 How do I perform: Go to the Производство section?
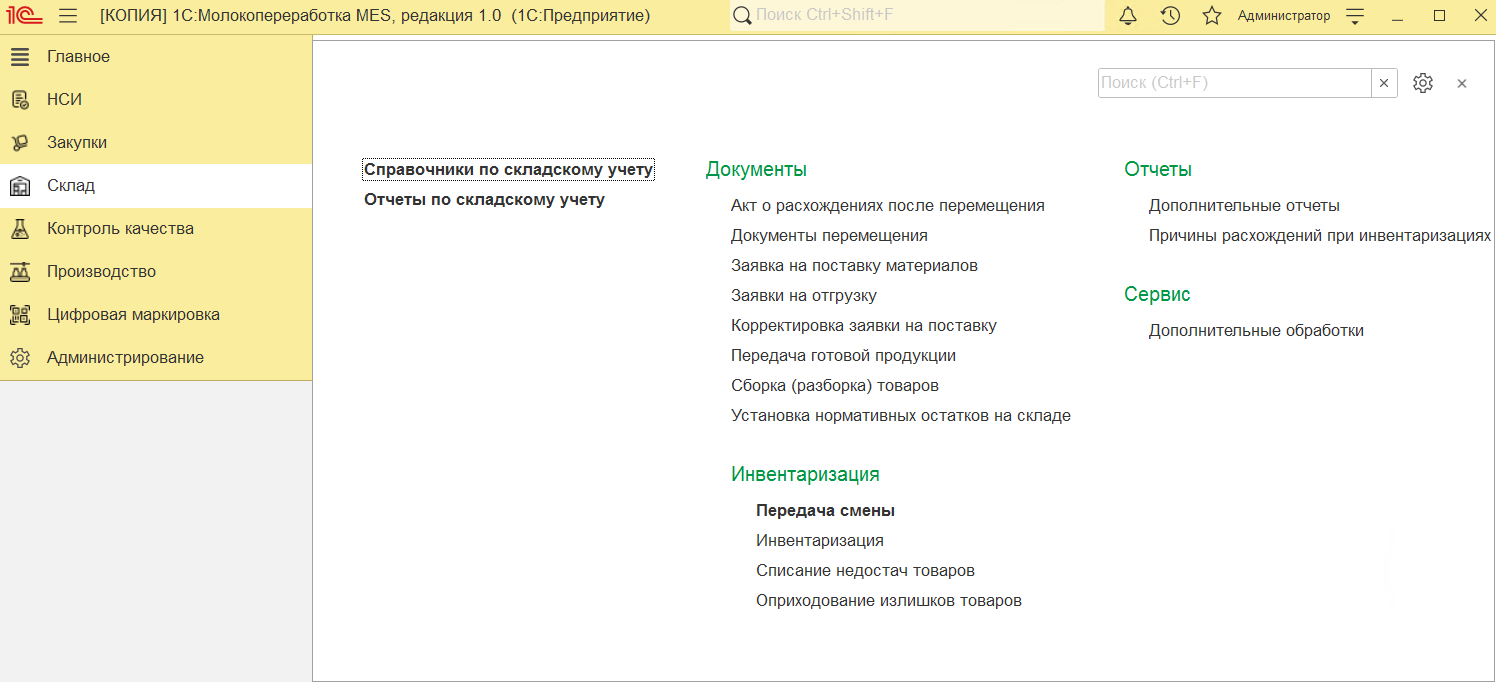coord(101,271)
